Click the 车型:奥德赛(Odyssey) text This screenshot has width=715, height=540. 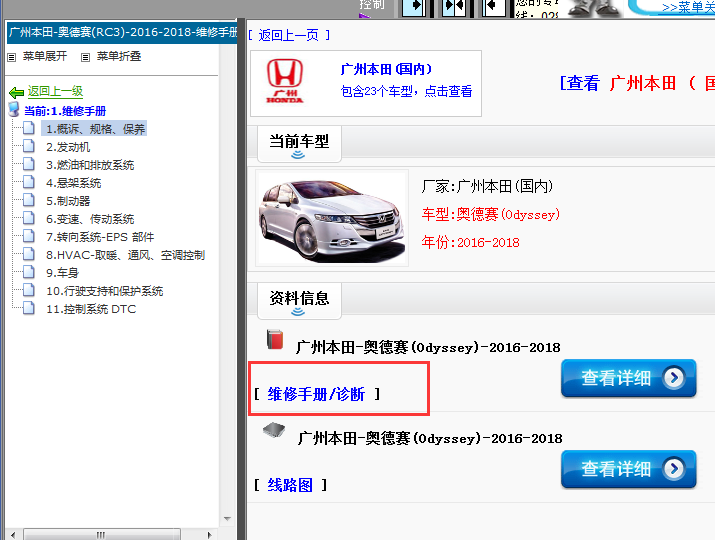click(491, 214)
